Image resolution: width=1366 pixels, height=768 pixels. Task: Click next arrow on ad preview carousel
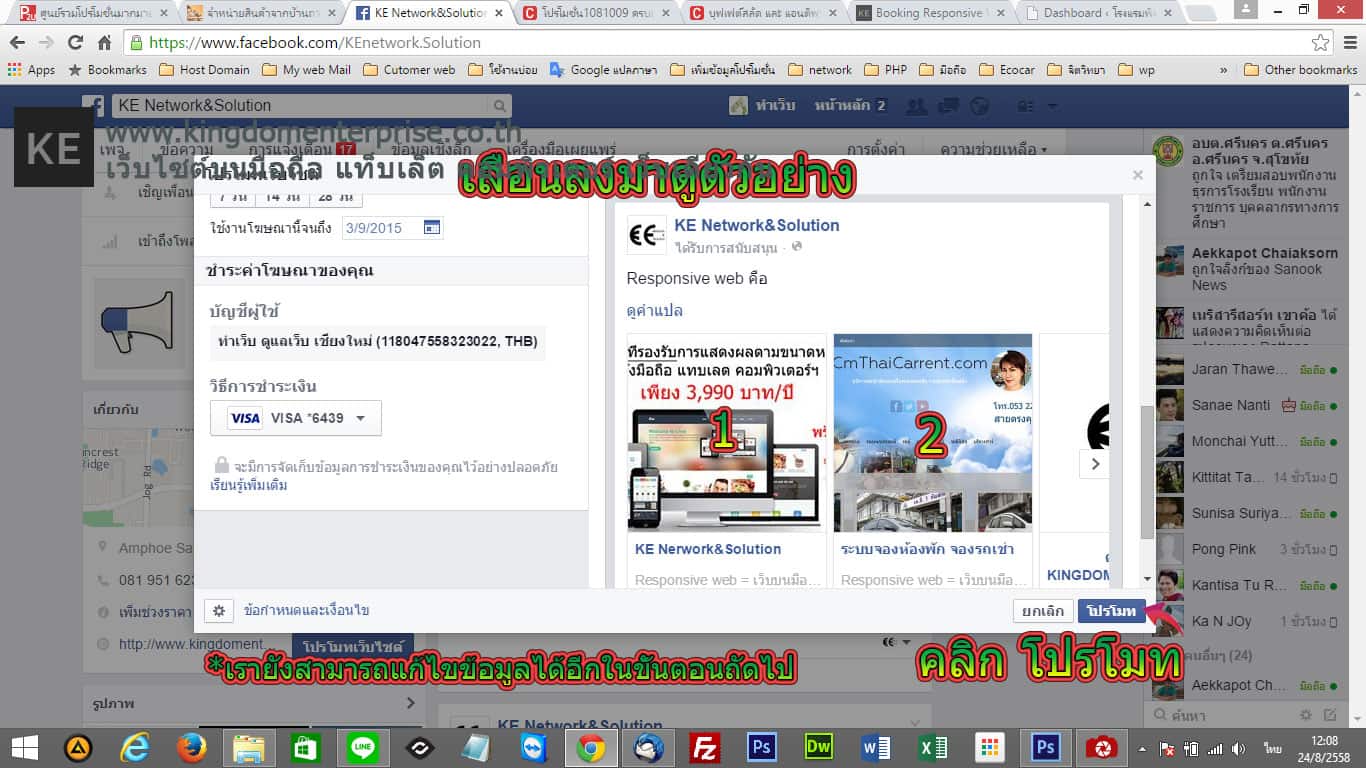pos(1095,464)
